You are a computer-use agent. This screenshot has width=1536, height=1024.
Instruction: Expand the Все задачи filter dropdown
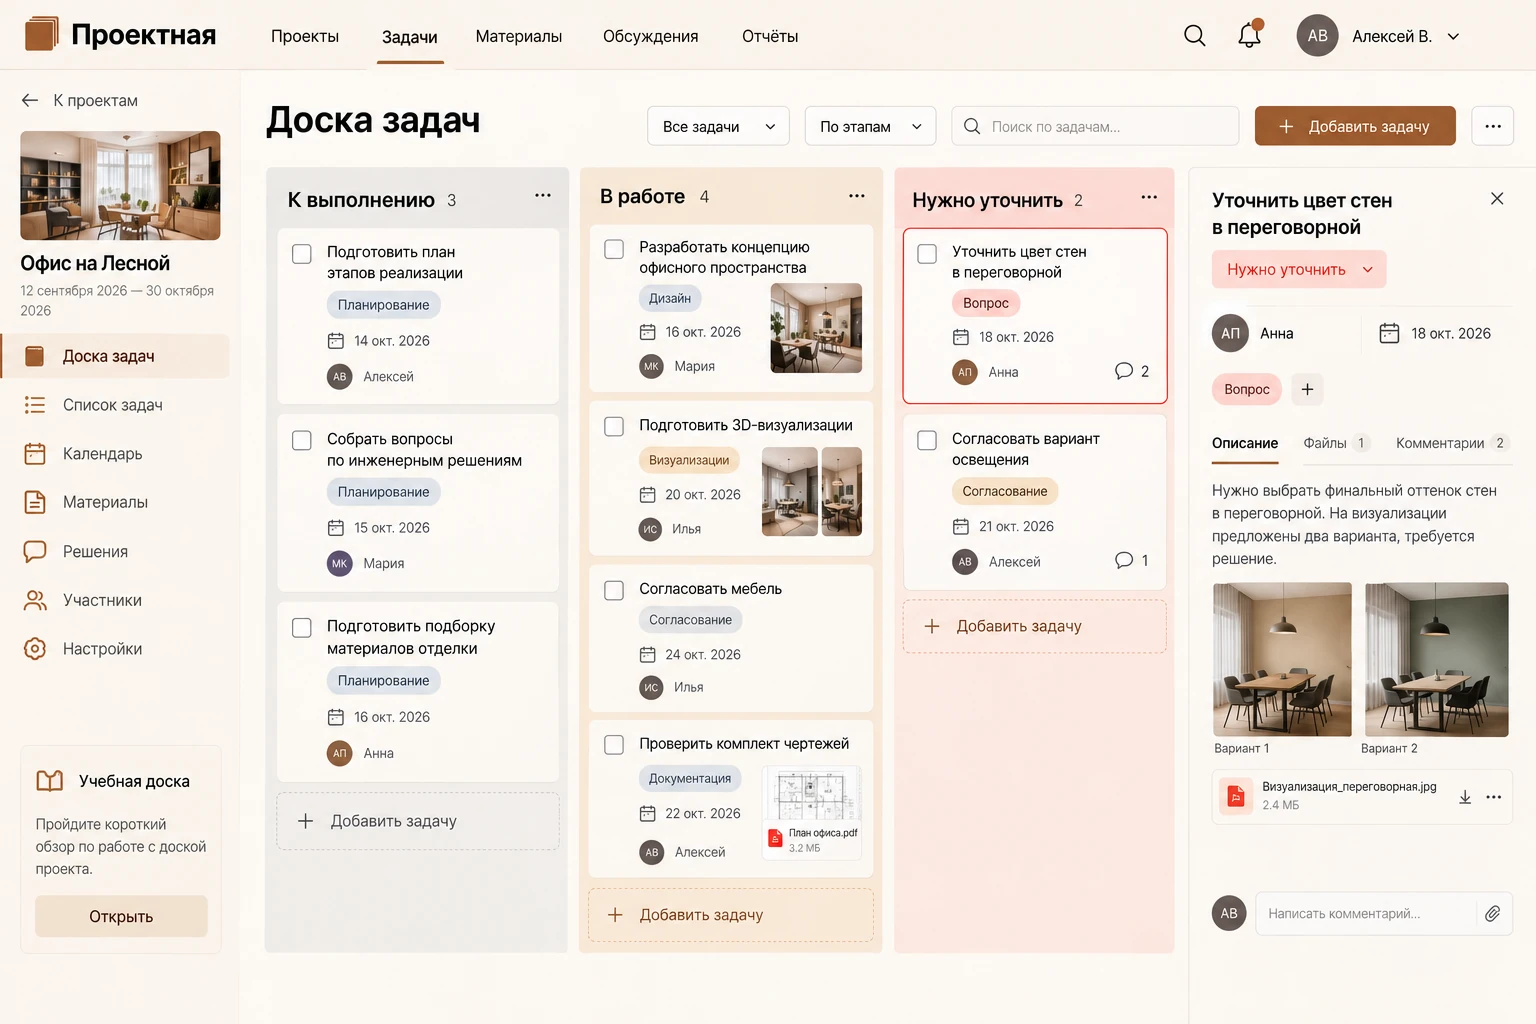(x=719, y=126)
